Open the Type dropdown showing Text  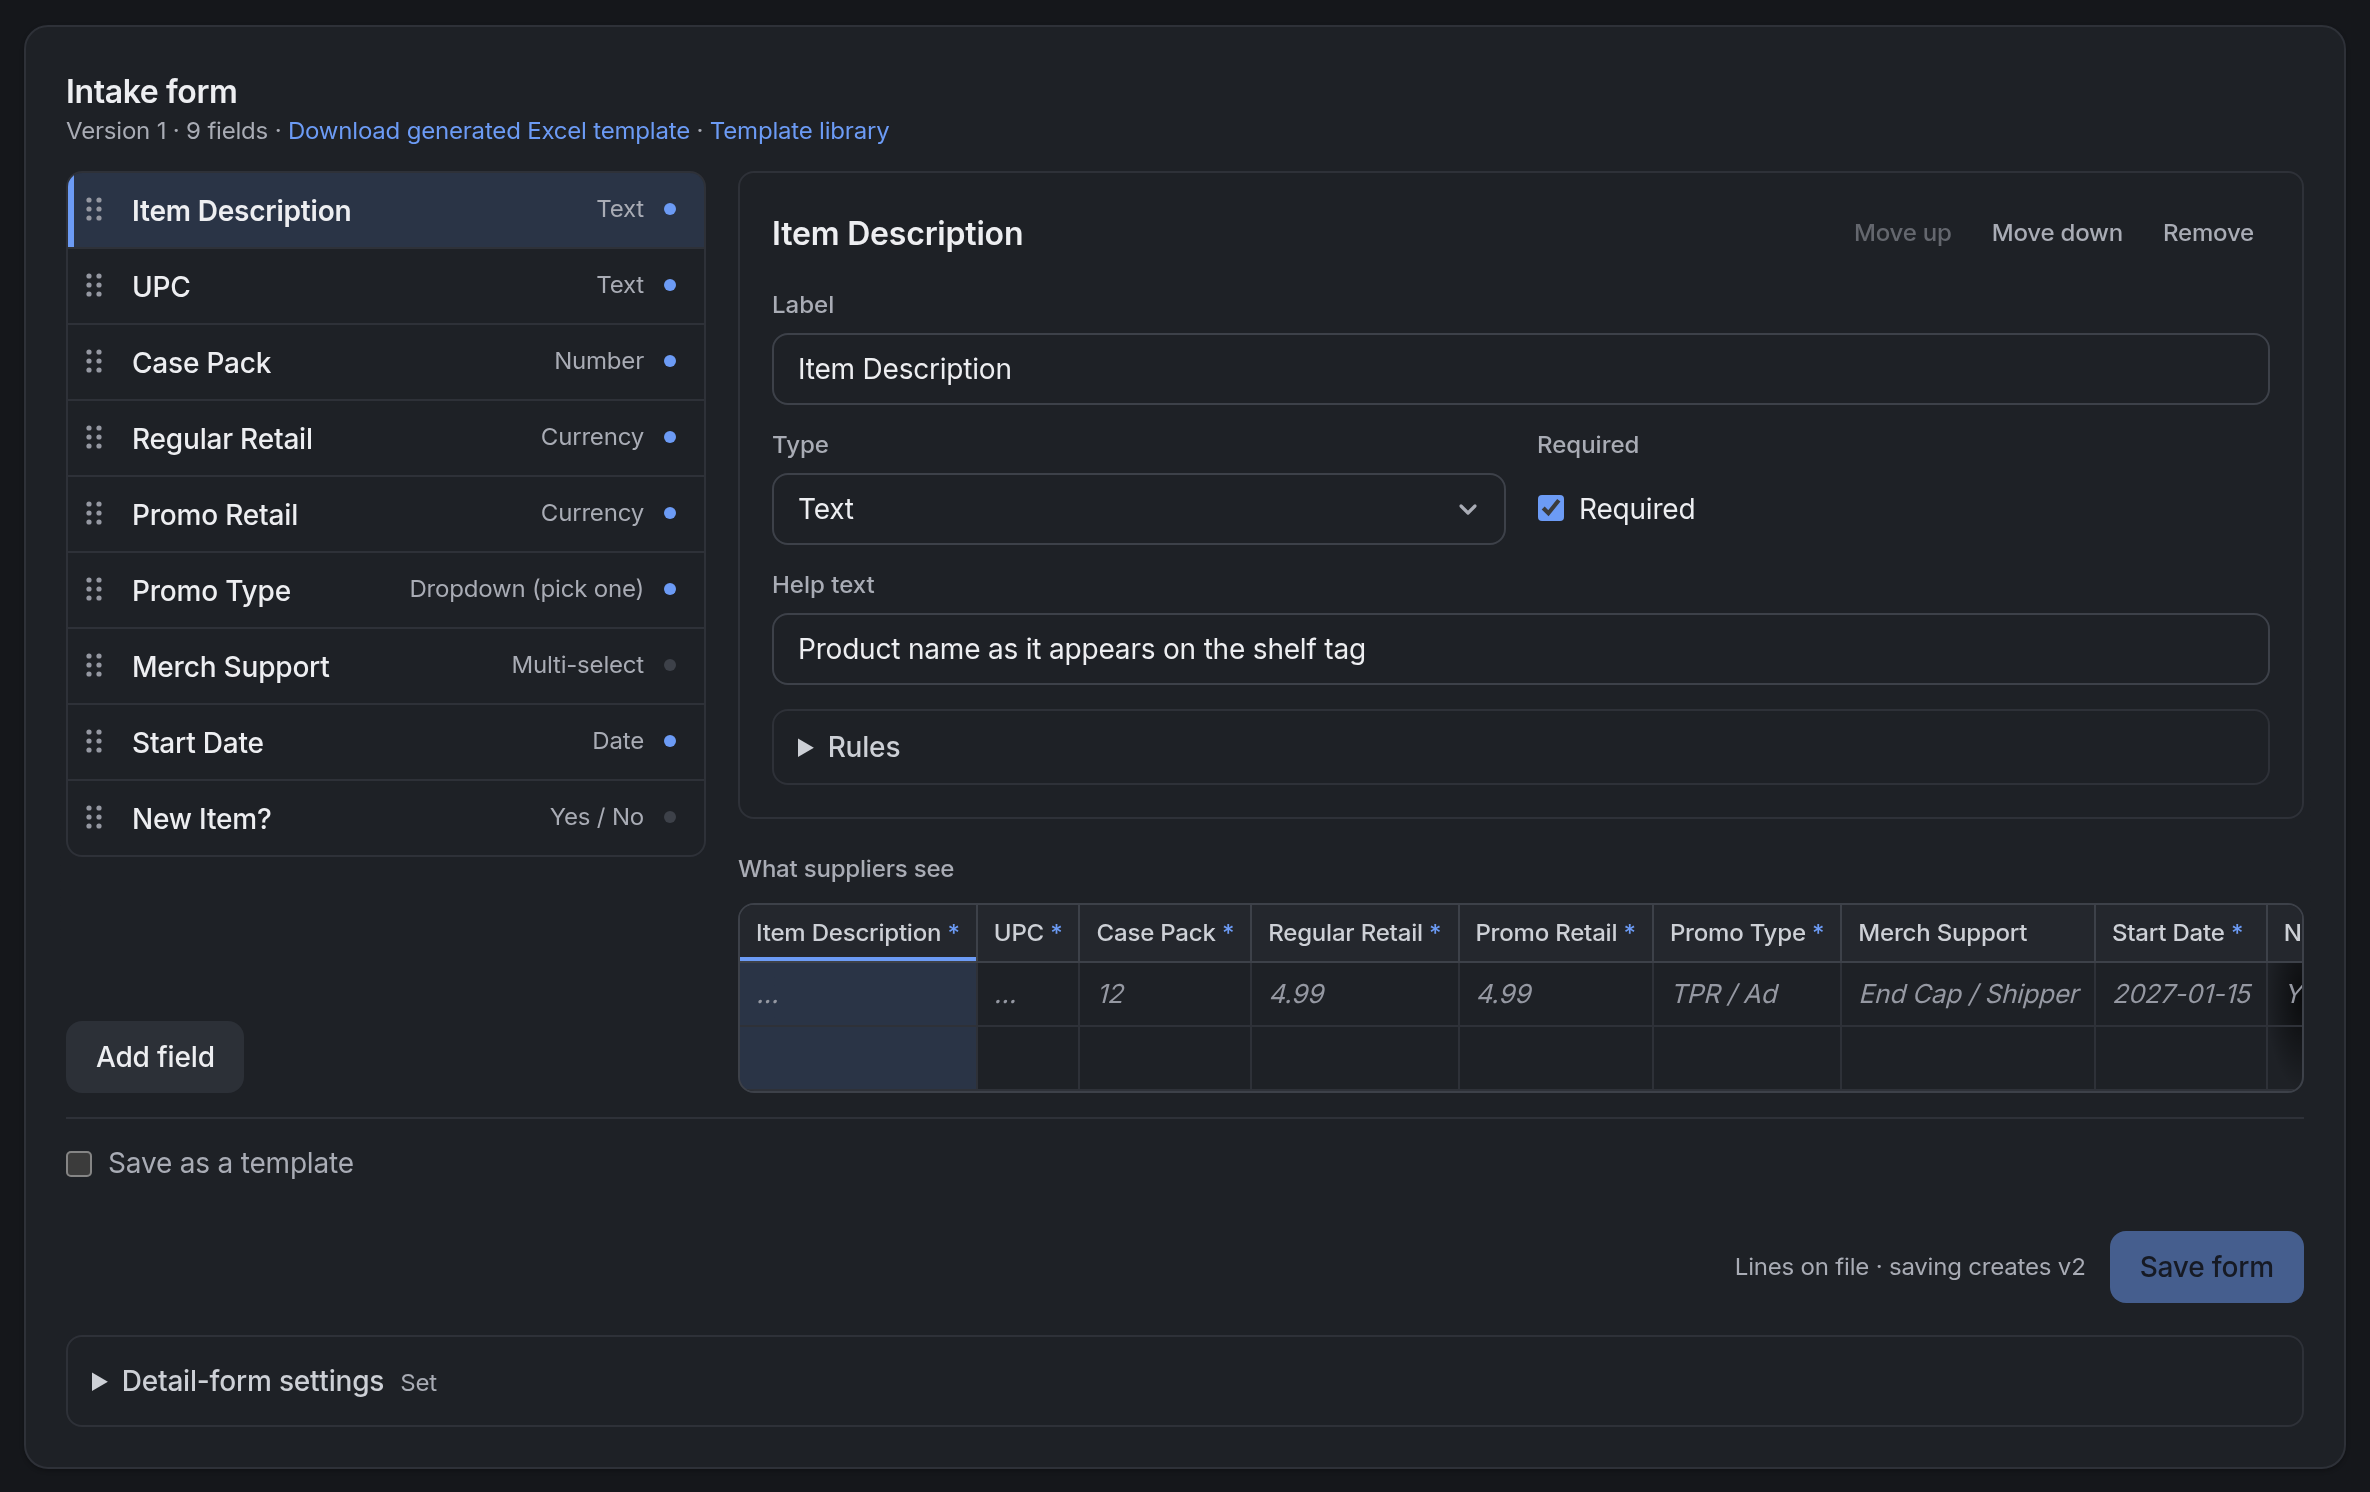pyautogui.click(x=1138, y=509)
